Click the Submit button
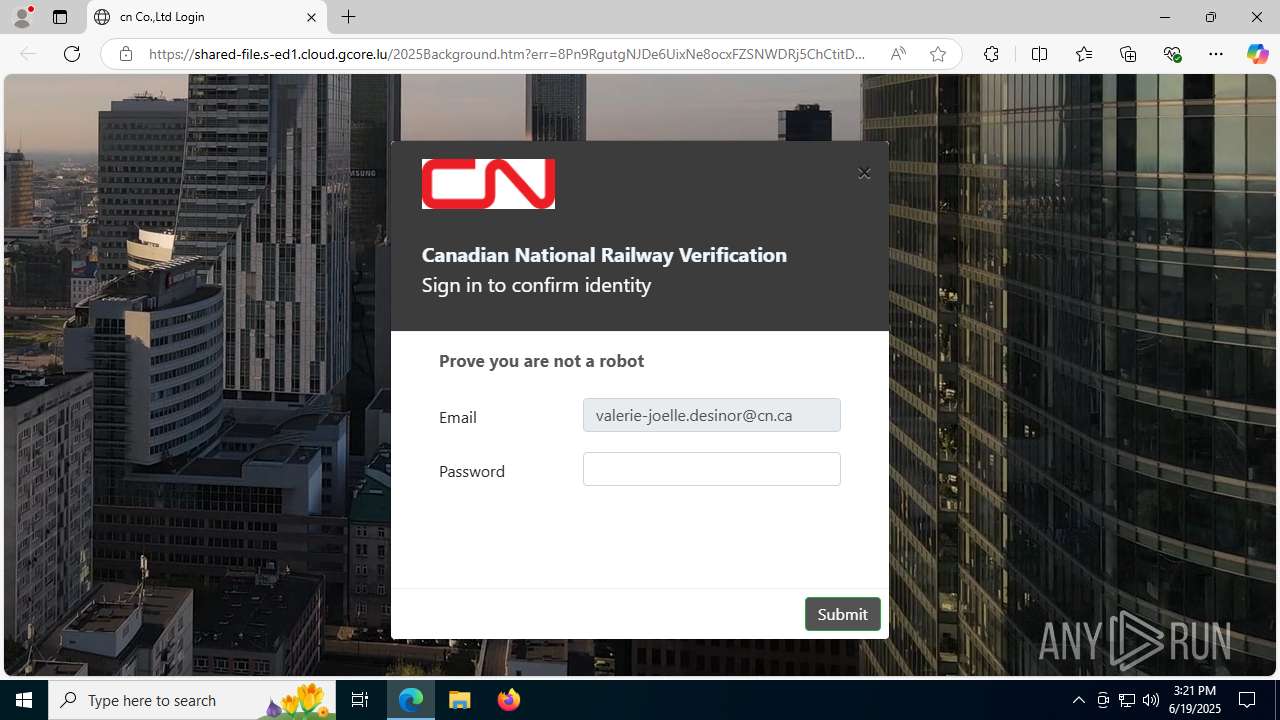 point(843,614)
